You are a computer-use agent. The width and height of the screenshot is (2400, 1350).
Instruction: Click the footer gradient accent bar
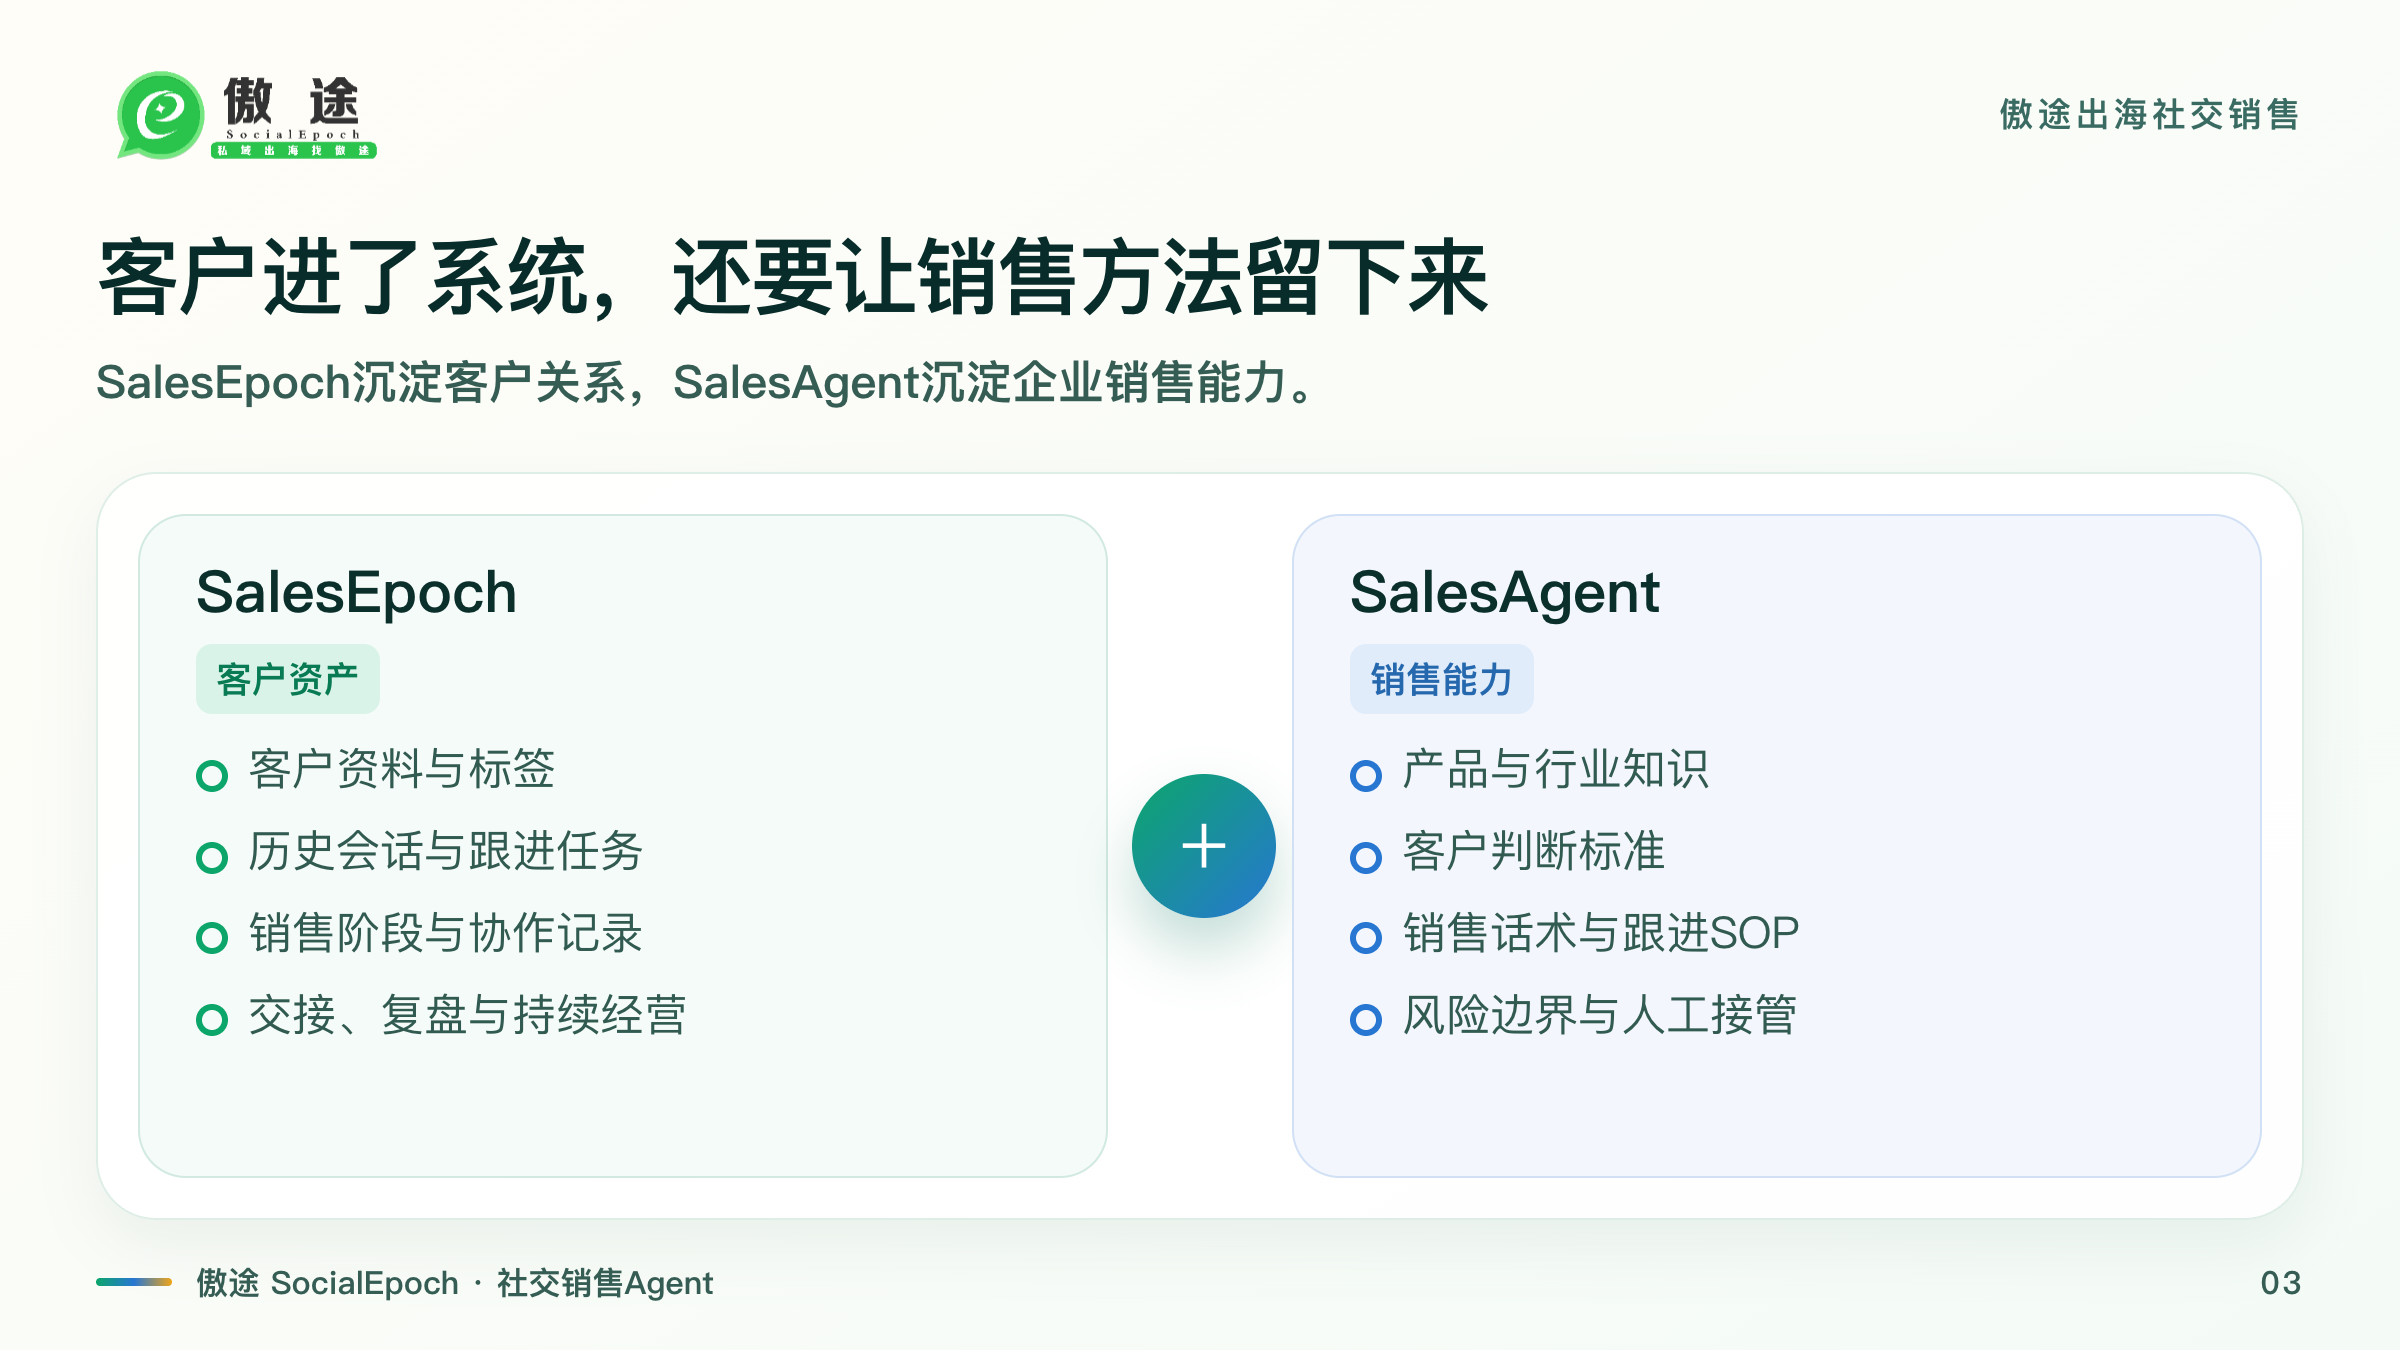tap(134, 1282)
